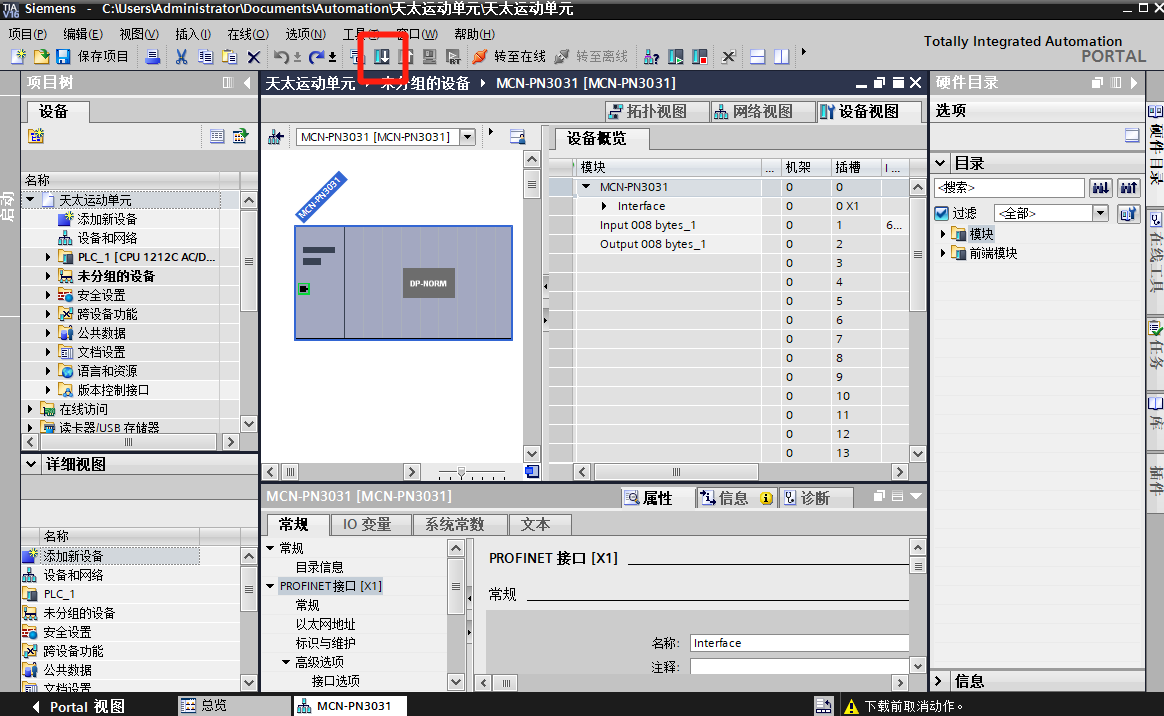The width and height of the screenshot is (1164, 716).
Task: Open the IO 变量 tab
Action: [x=370, y=525]
